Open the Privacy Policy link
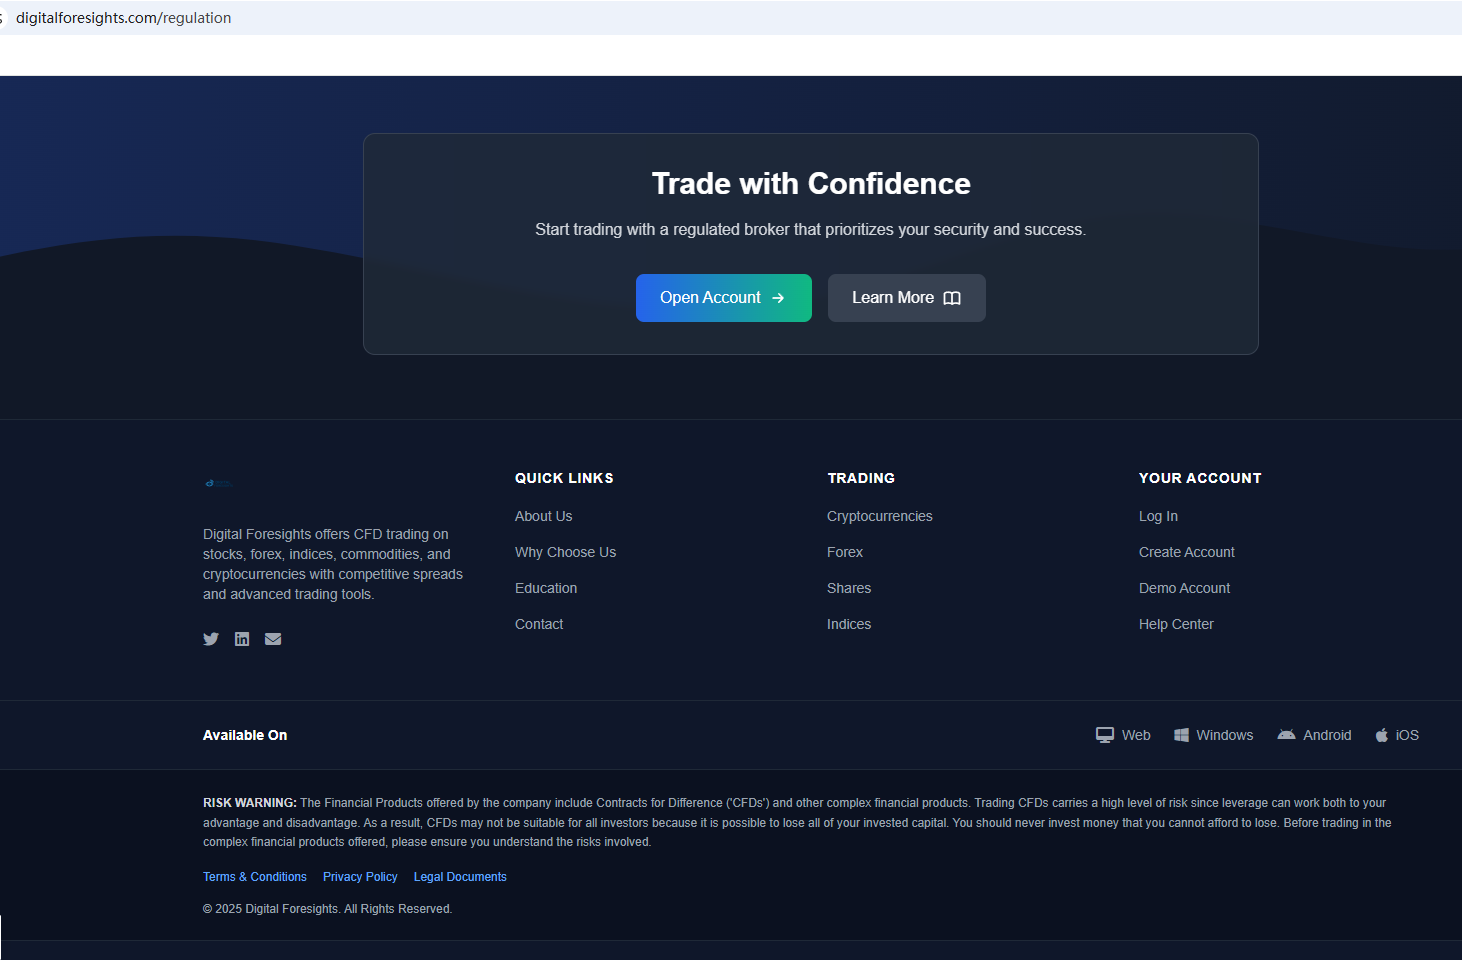1462x960 pixels. click(x=360, y=877)
